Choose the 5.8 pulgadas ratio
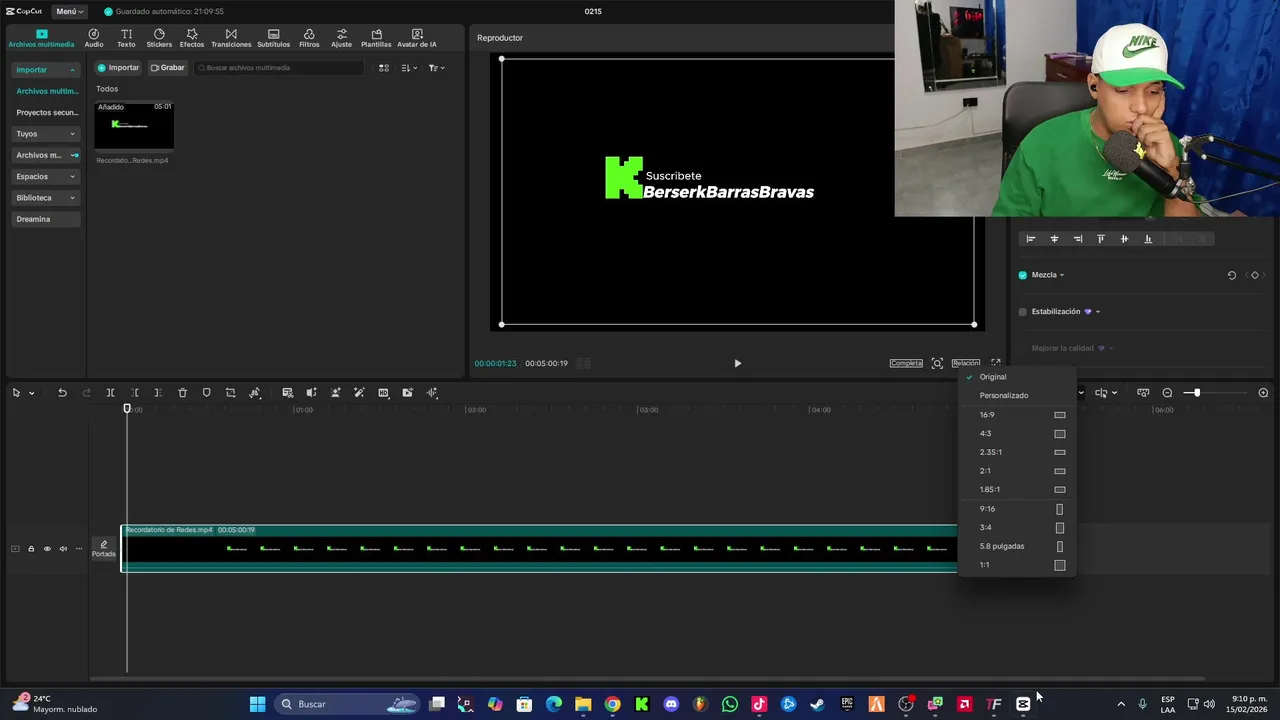Viewport: 1280px width, 720px height. tap(1017, 546)
